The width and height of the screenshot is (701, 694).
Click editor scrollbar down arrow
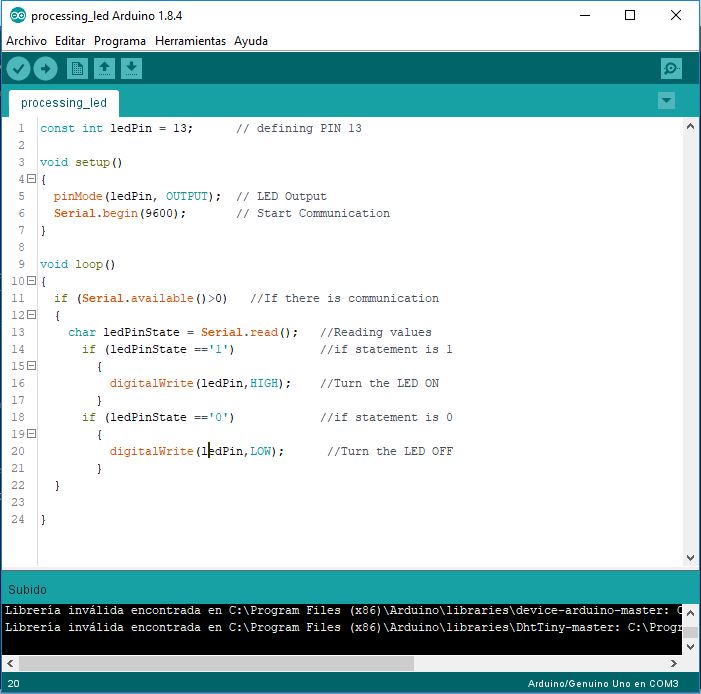[690, 558]
